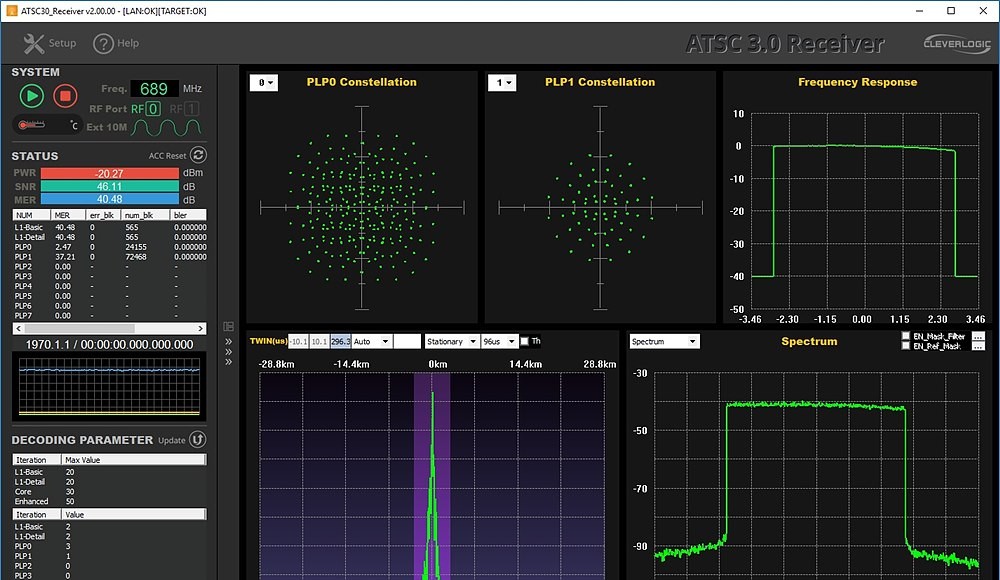Click the MER history mini graph
This screenshot has width=1000, height=580.
tap(110, 387)
